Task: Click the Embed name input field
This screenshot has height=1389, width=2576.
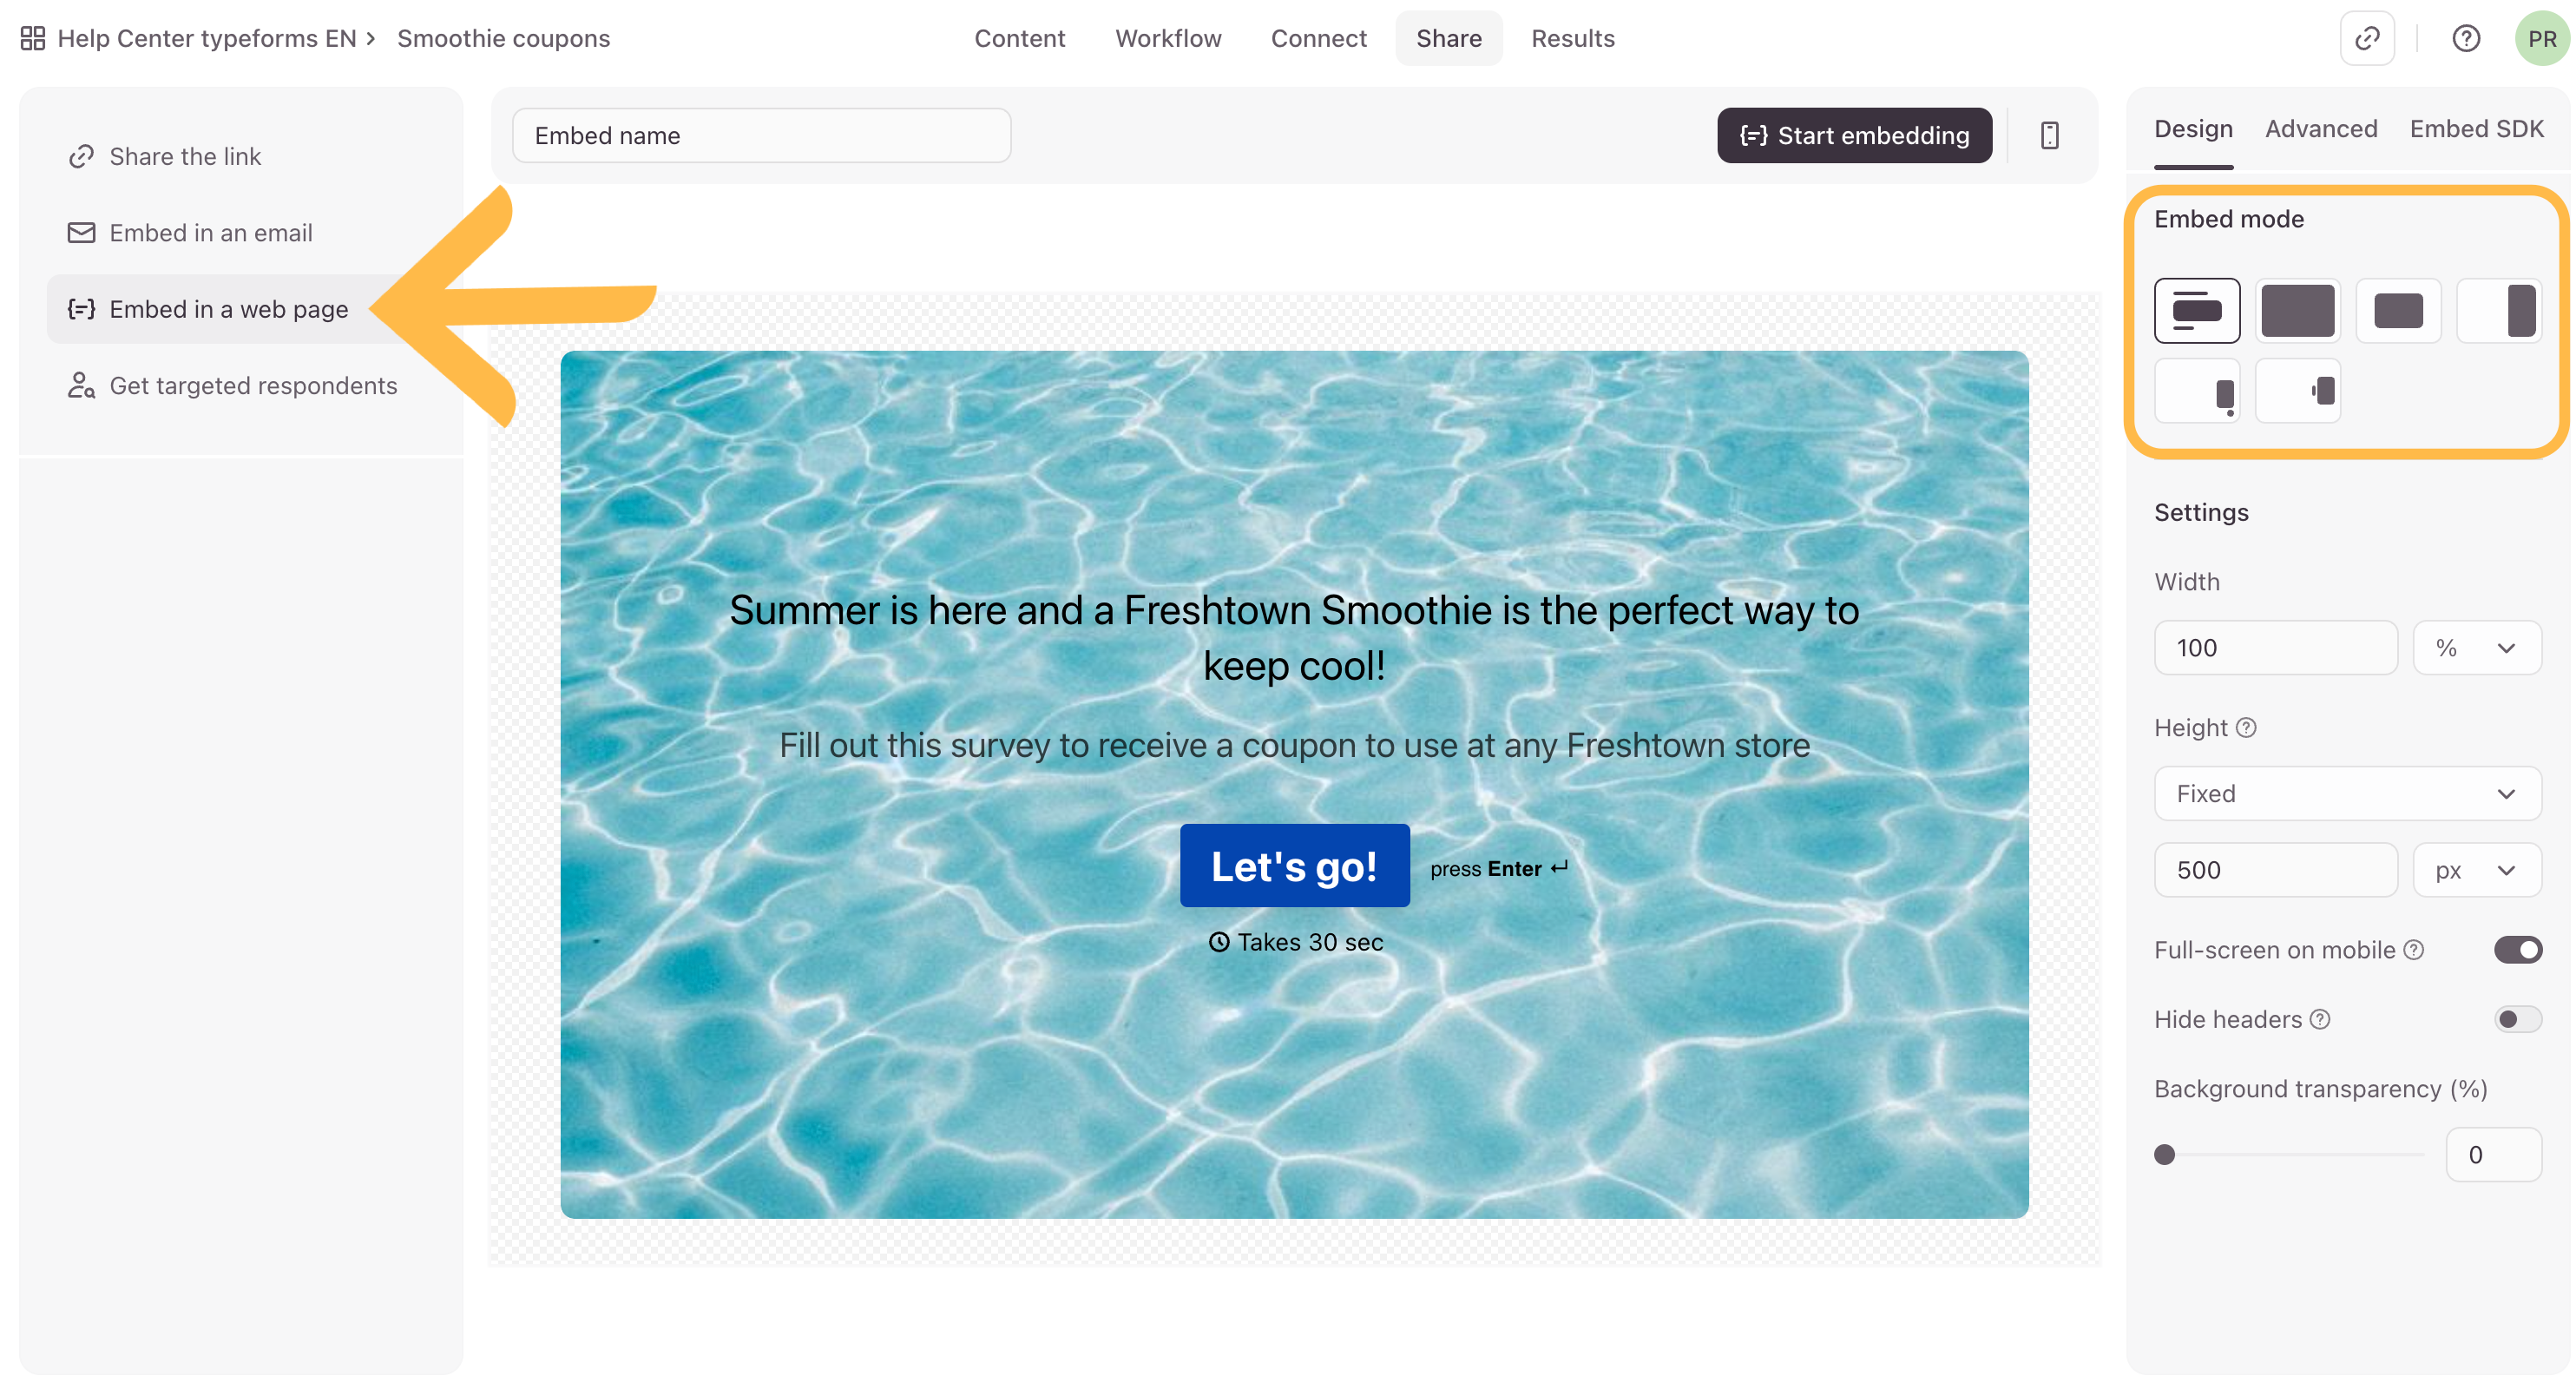Action: (x=761, y=135)
